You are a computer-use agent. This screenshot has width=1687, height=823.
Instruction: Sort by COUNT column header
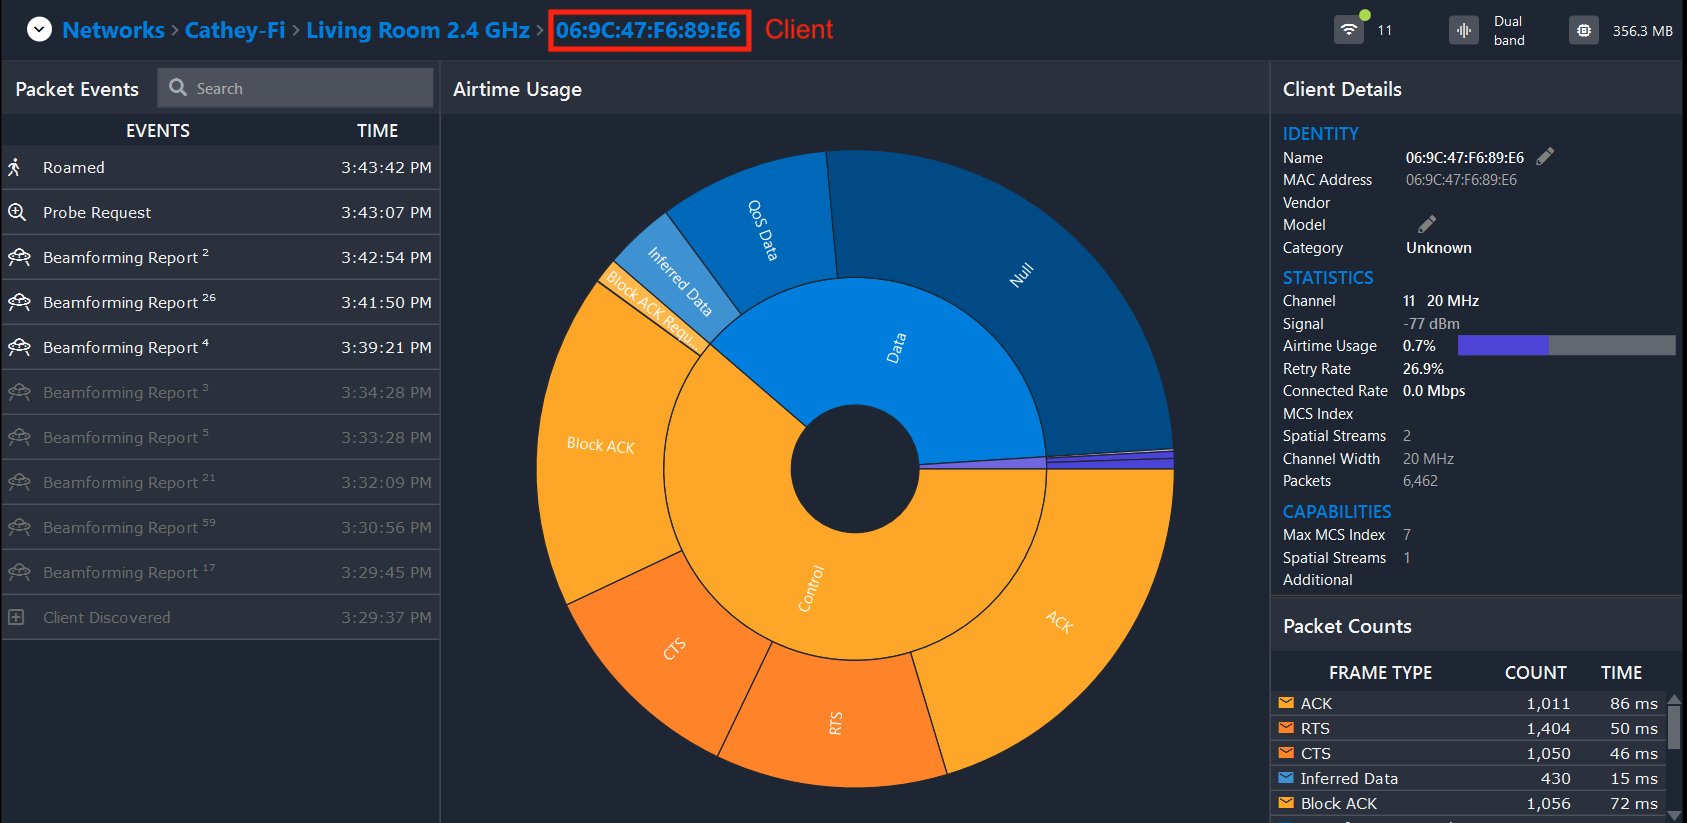tap(1535, 673)
